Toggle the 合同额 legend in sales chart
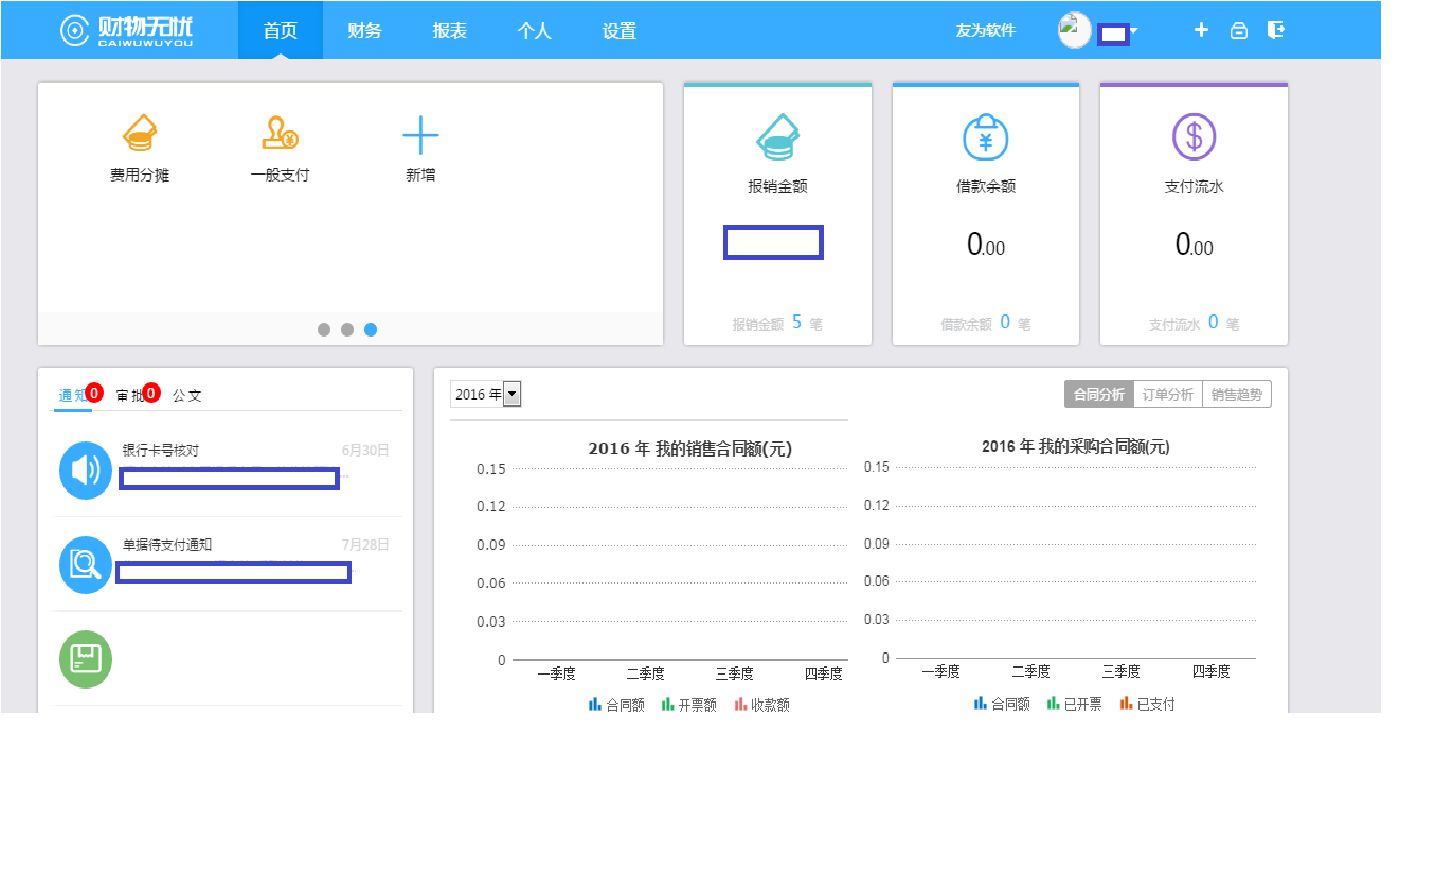This screenshot has height=870, width=1446. 617,704
